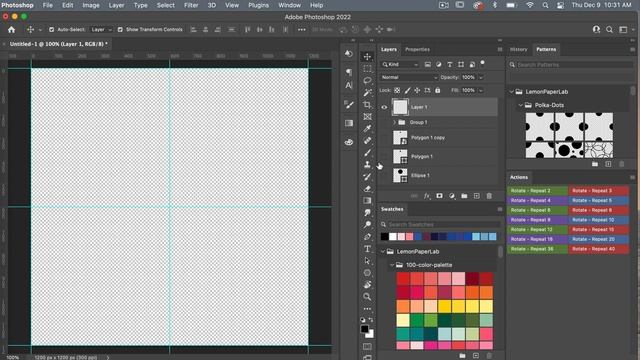Image resolution: width=640 pixels, height=360 pixels.
Task: Select the Healing Brush tool
Action: pyautogui.click(x=367, y=140)
